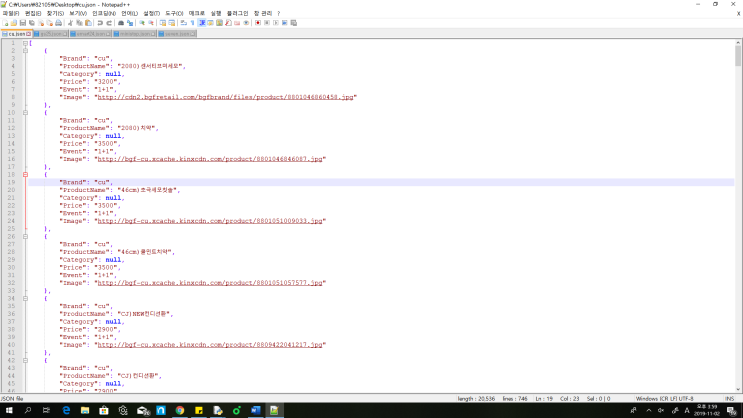Viewport: 743px width, 418px height.
Task: Open the 찾기(S) menu
Action: coord(55,13)
